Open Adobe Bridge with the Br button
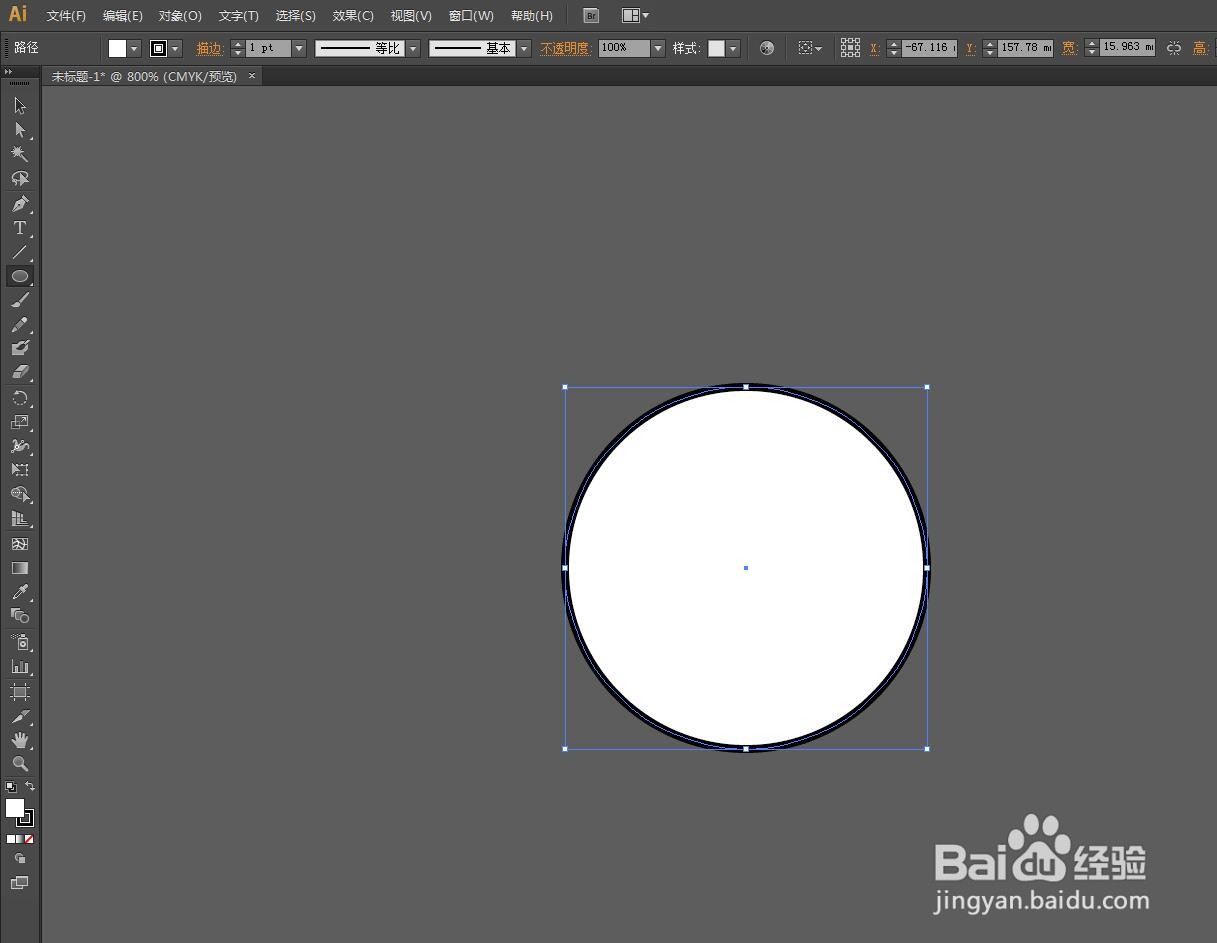The image size is (1217, 943). tap(591, 16)
